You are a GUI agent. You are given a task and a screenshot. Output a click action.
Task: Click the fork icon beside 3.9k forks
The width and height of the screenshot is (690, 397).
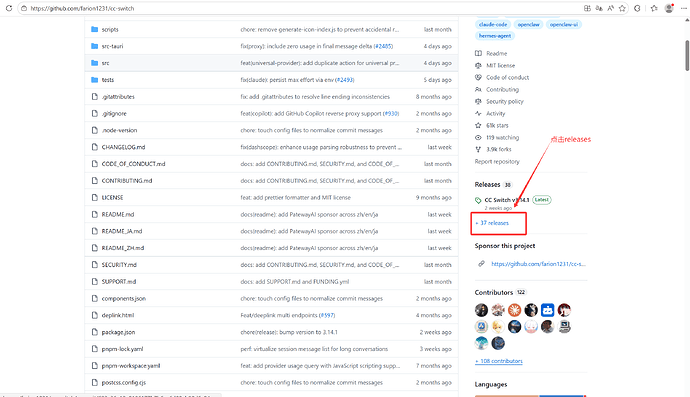(x=478, y=149)
